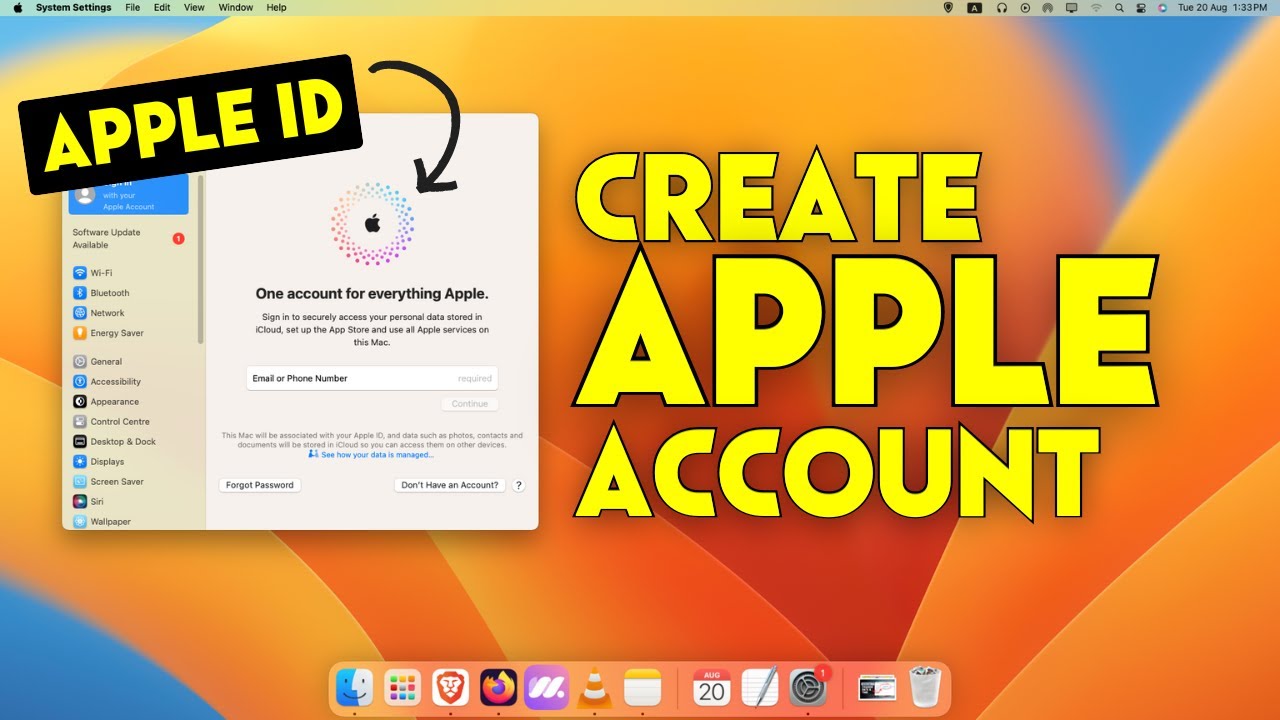Open TextEdit from the Dock
Screen dimensions: 1280x720
coord(760,688)
